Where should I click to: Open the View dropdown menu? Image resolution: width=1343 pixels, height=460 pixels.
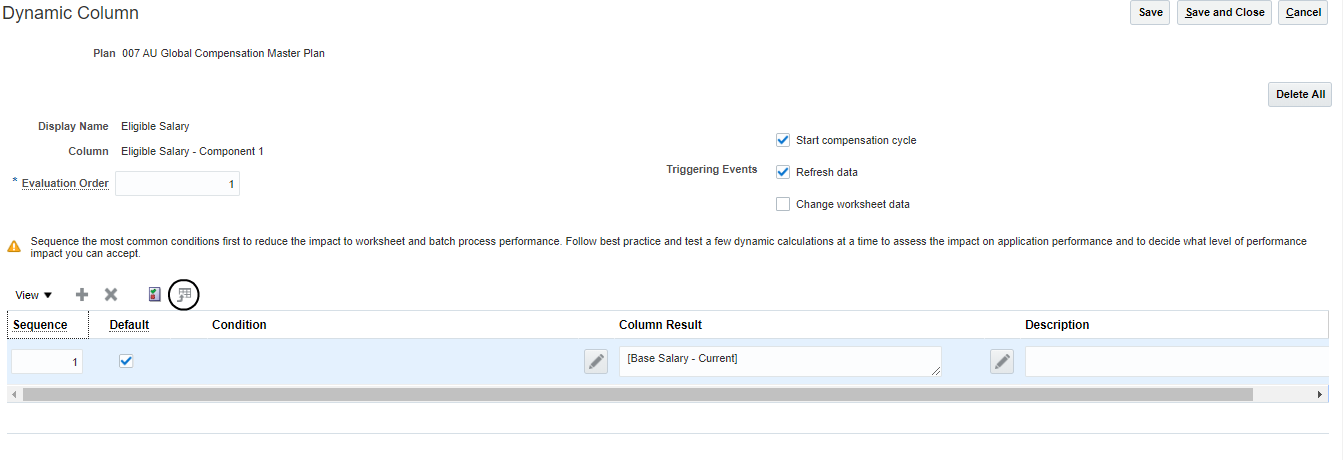pyautogui.click(x=34, y=295)
